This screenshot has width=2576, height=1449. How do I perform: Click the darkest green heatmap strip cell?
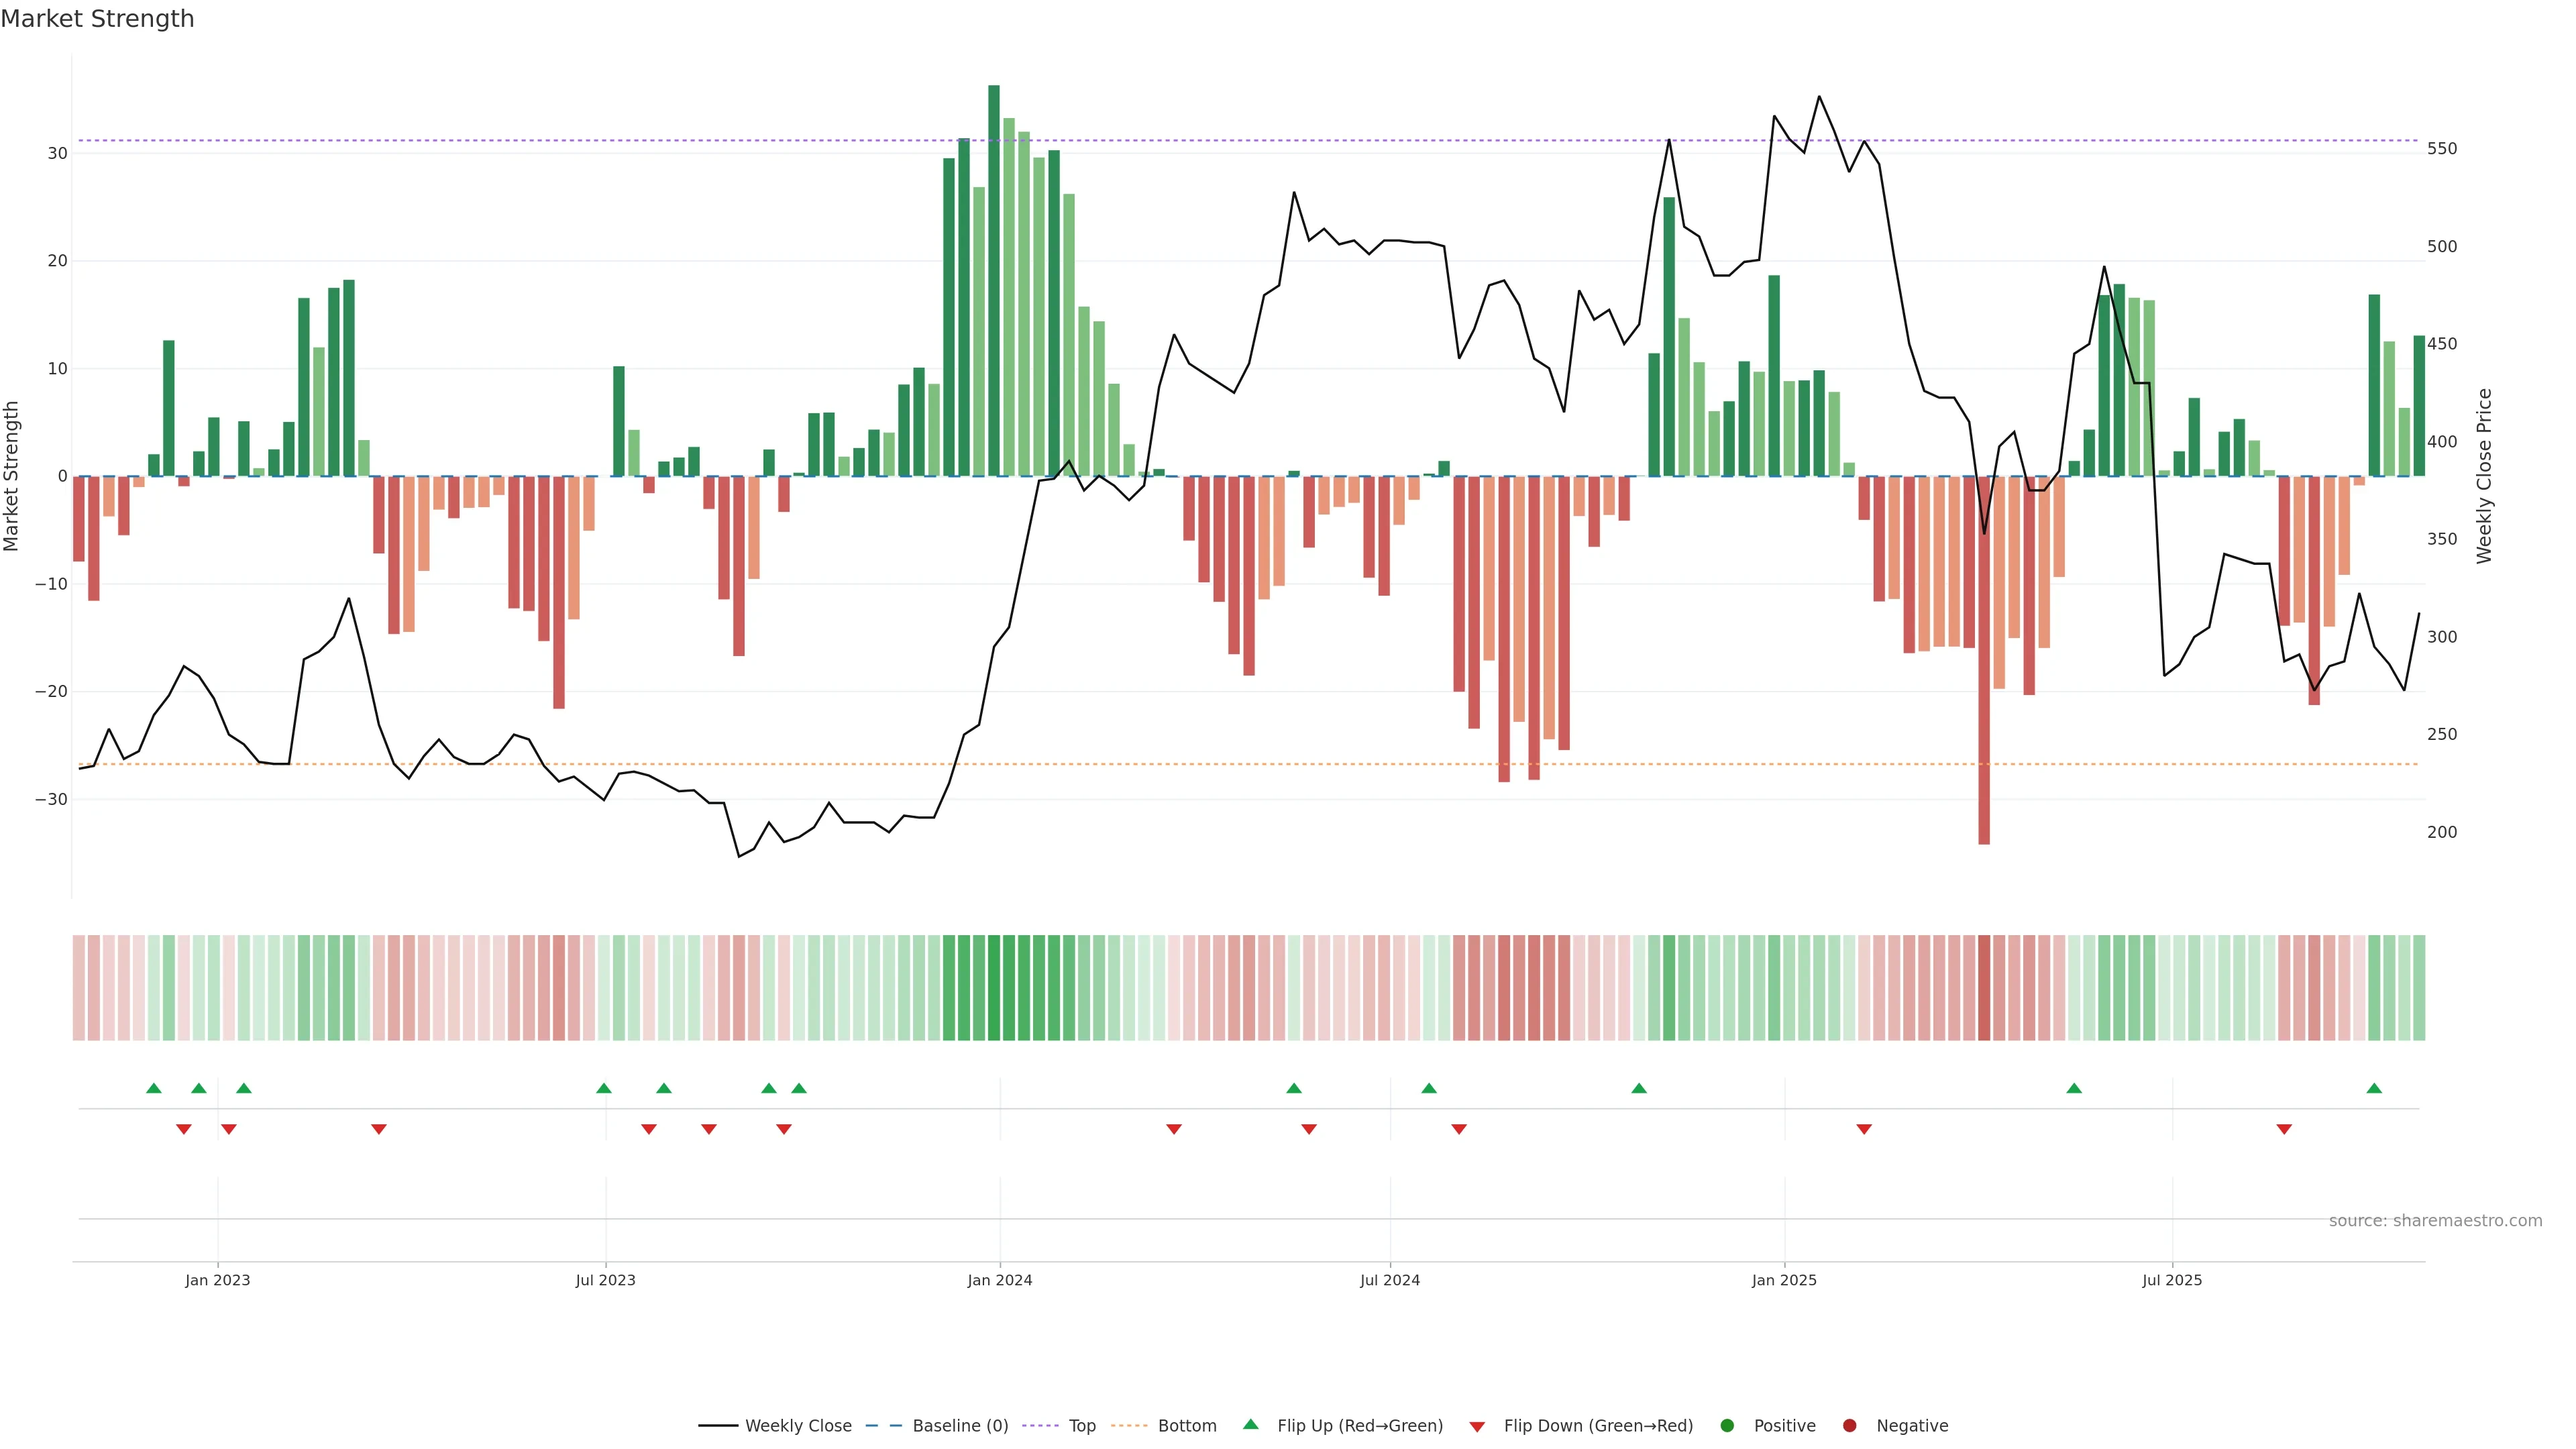click(x=993, y=987)
